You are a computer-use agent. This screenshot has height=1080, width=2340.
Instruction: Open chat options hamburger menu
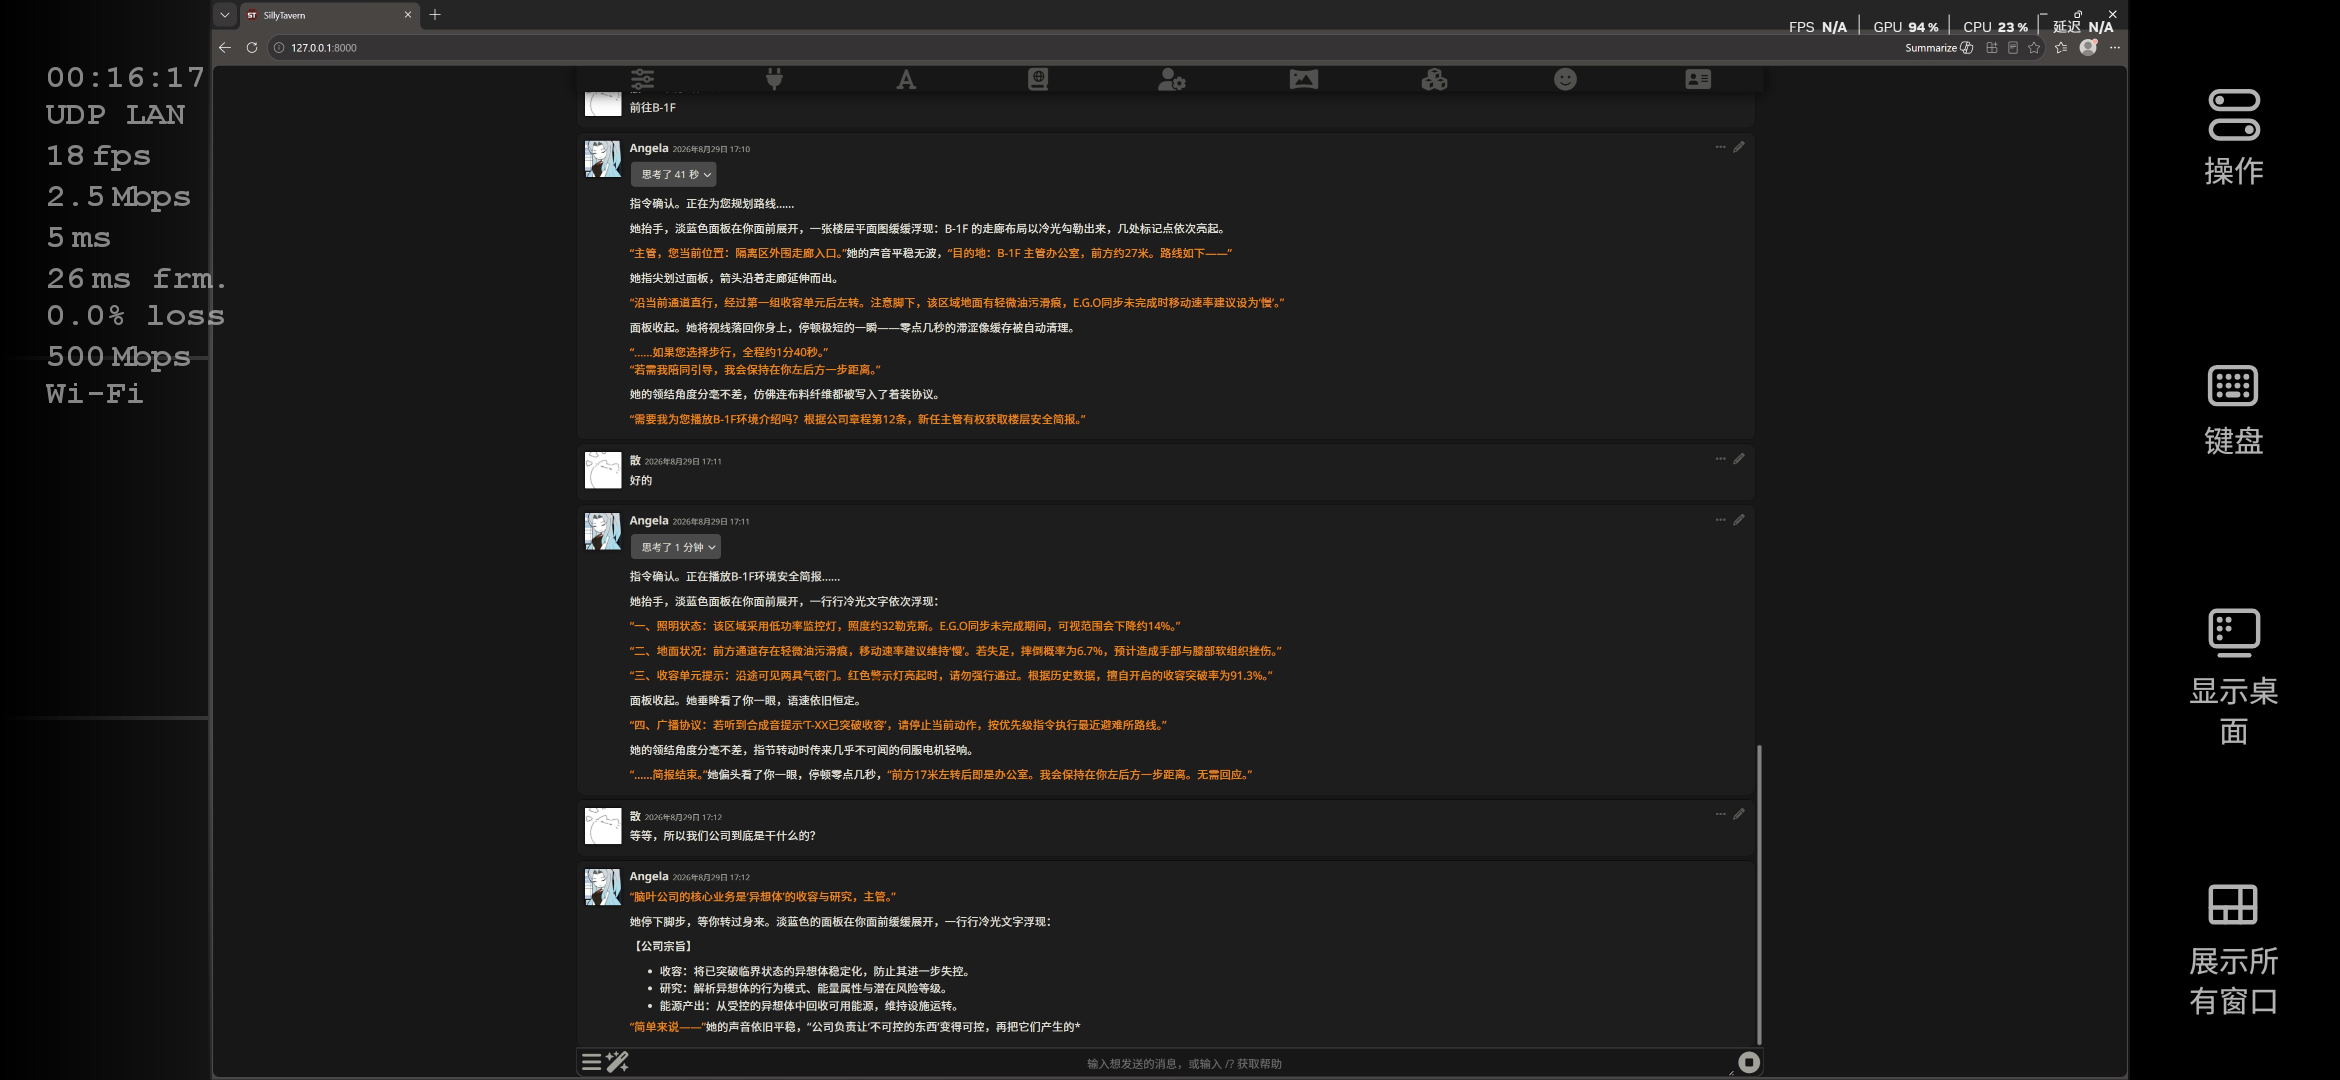(591, 1062)
